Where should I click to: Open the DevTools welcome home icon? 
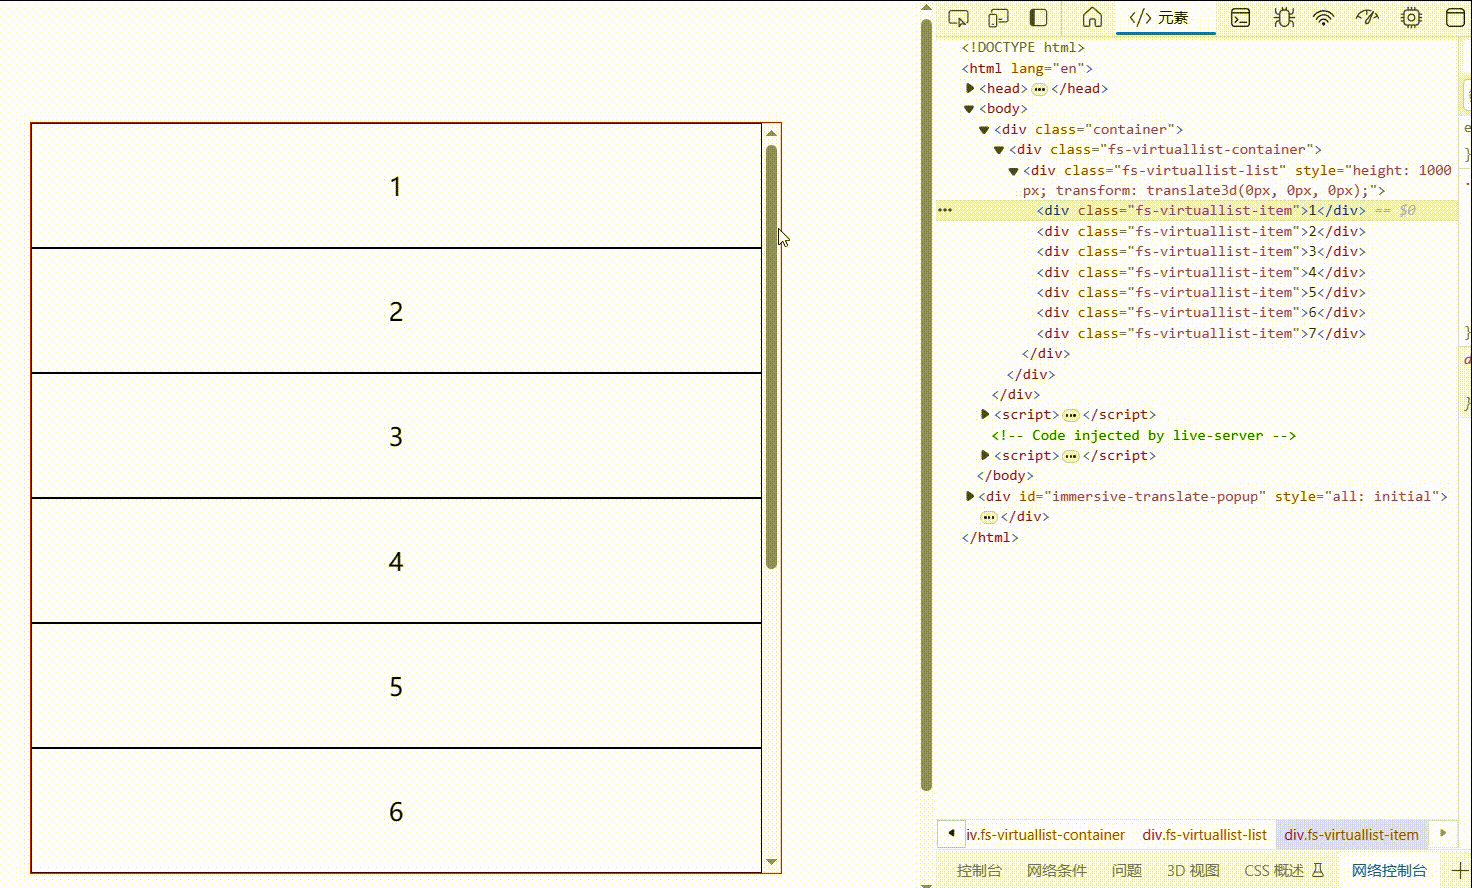coord(1092,18)
